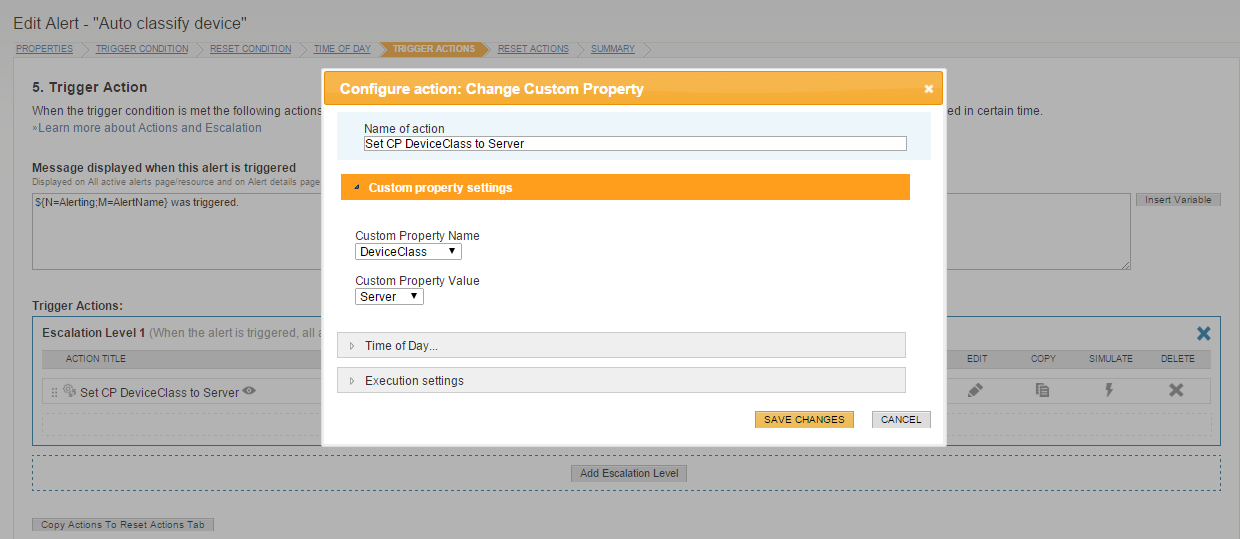Click the alert message text area

click(x=581, y=231)
